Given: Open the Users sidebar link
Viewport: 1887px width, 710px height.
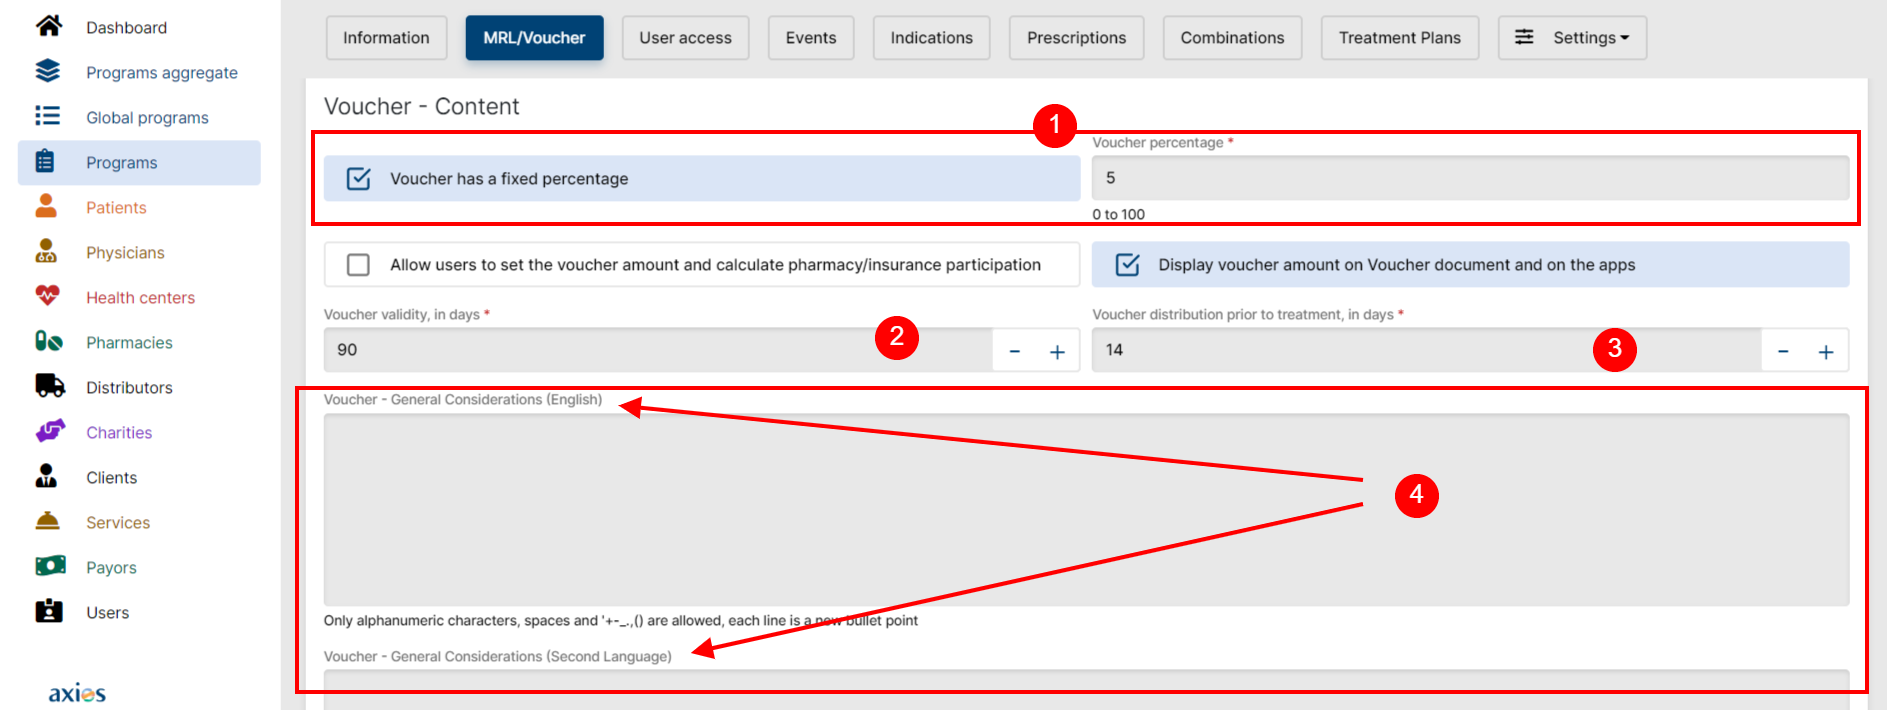Looking at the screenshot, I should click(107, 612).
